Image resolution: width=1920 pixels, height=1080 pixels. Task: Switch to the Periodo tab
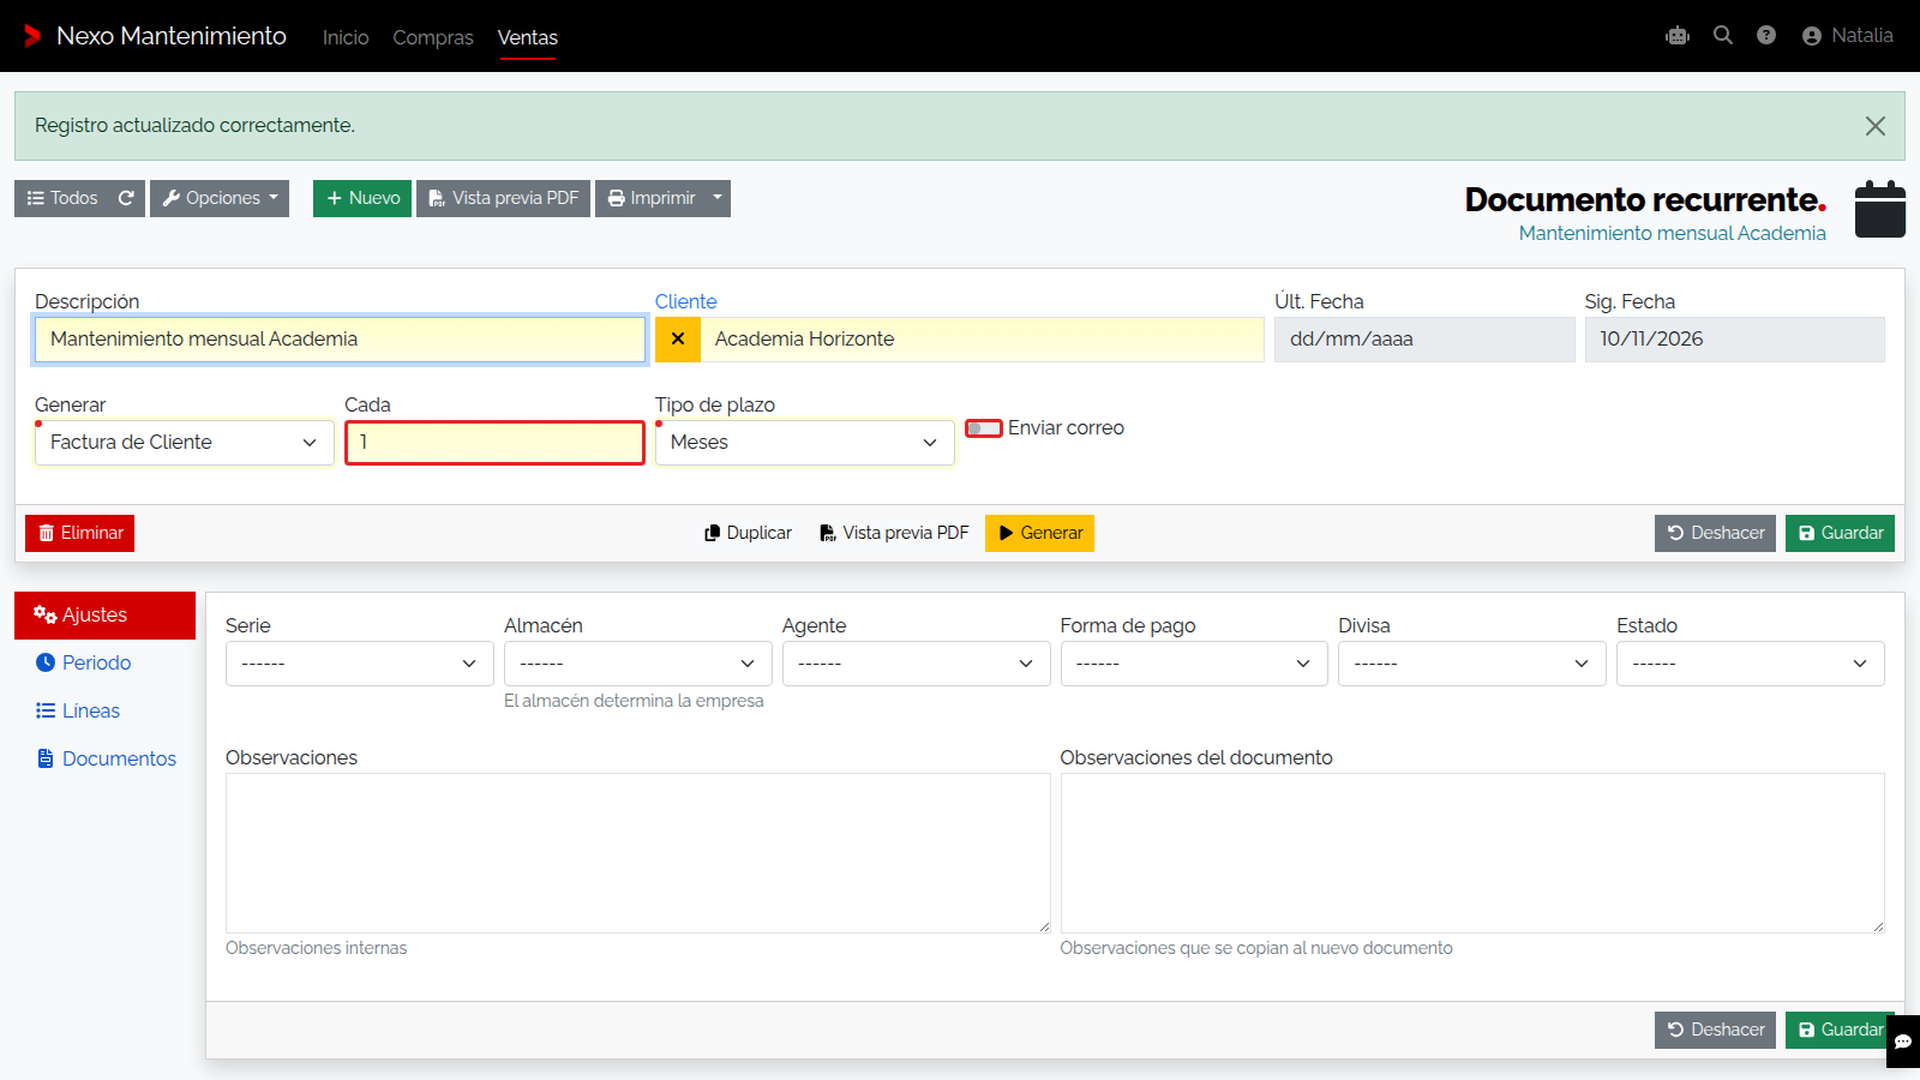coord(105,663)
